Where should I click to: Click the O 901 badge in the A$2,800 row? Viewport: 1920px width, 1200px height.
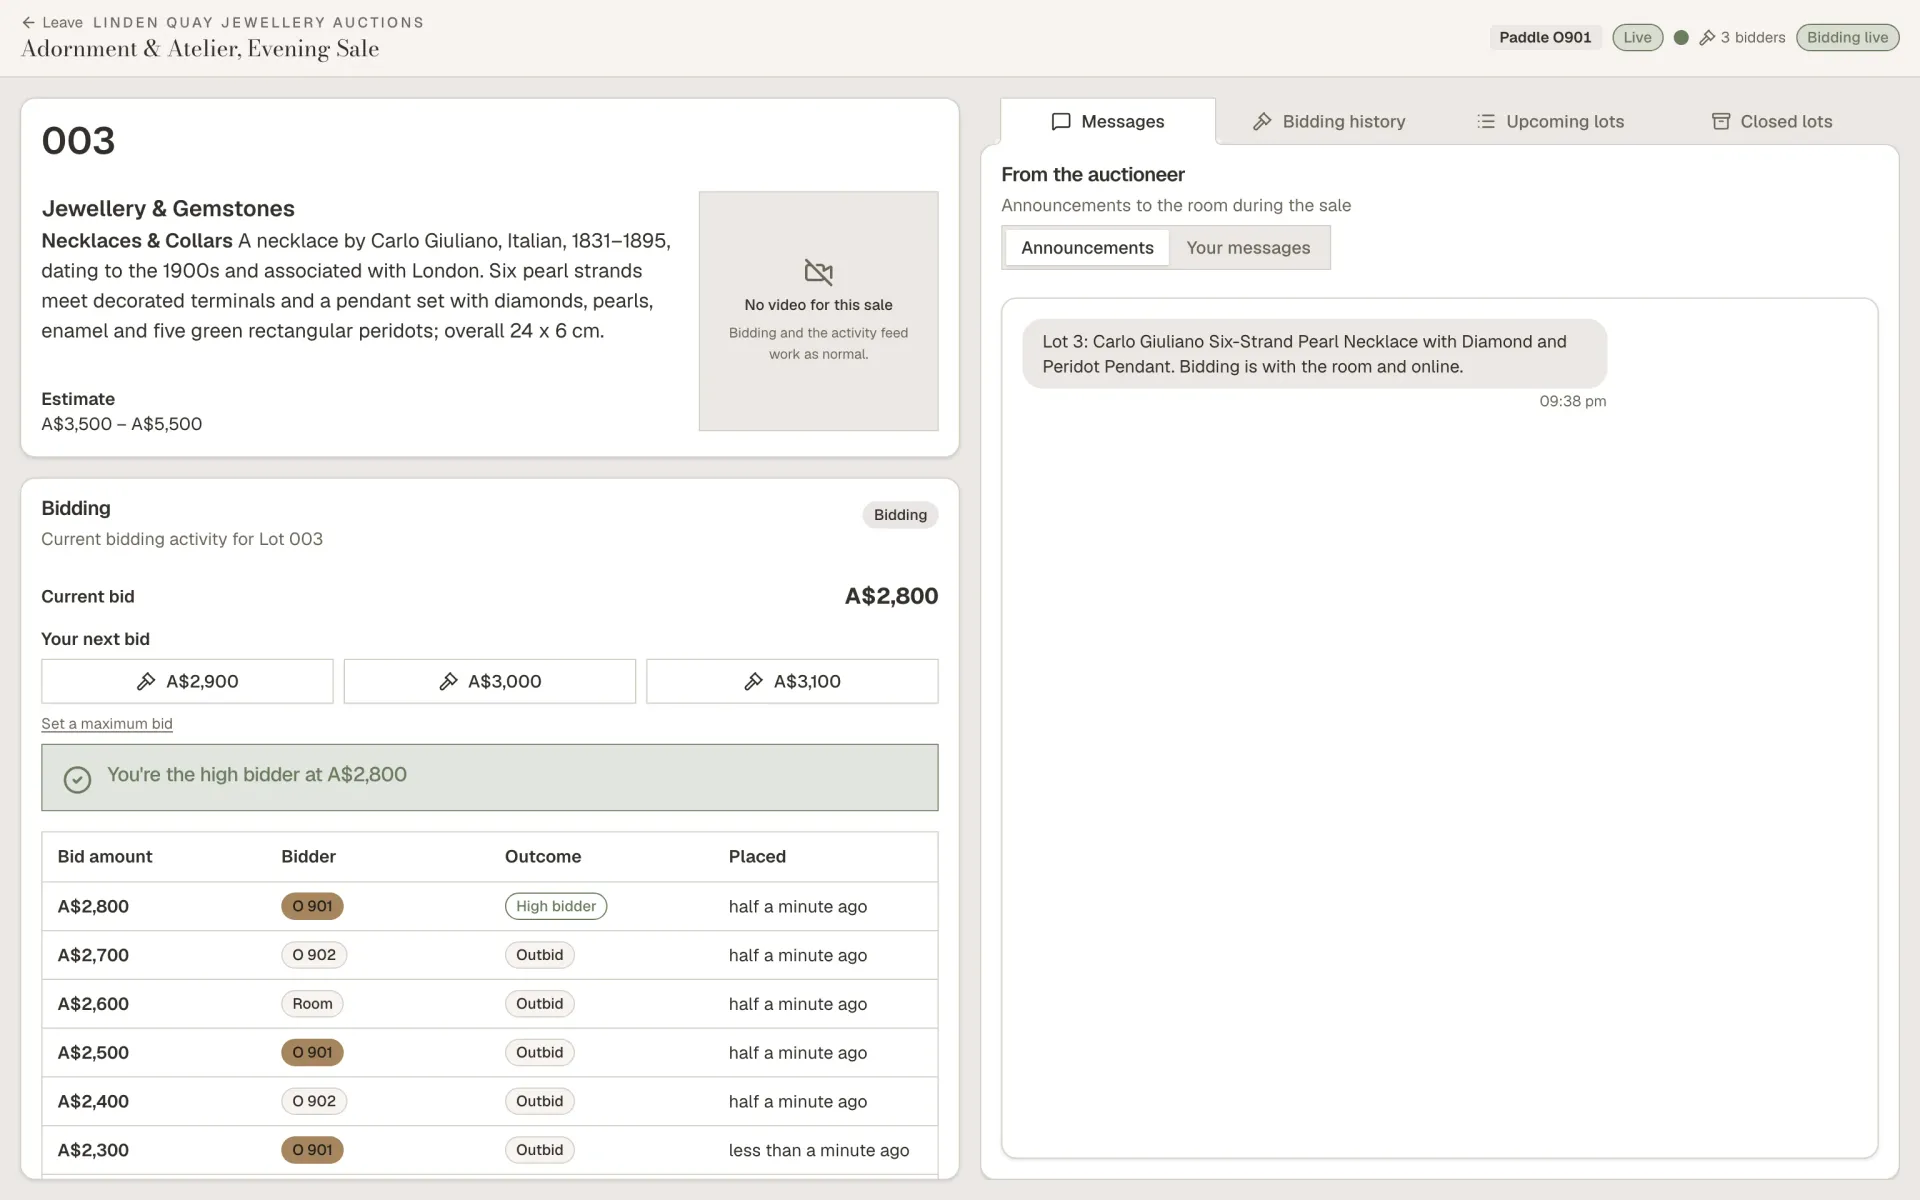pyautogui.click(x=312, y=906)
